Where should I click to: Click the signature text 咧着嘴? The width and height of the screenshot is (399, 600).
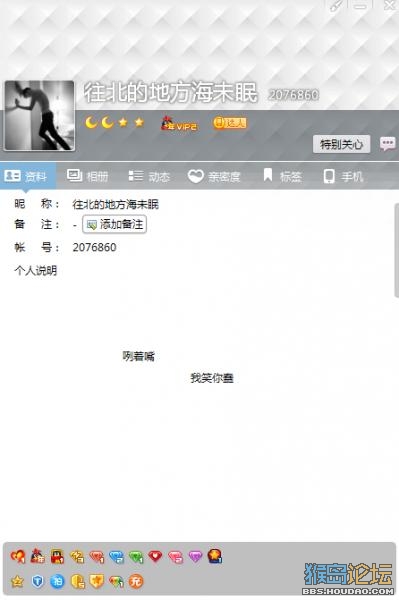click(138, 356)
